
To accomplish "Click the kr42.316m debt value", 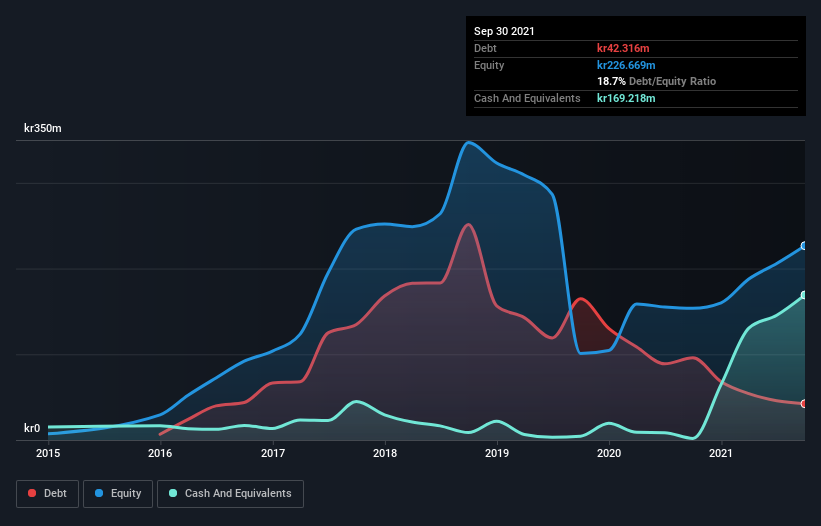I will coord(623,48).
